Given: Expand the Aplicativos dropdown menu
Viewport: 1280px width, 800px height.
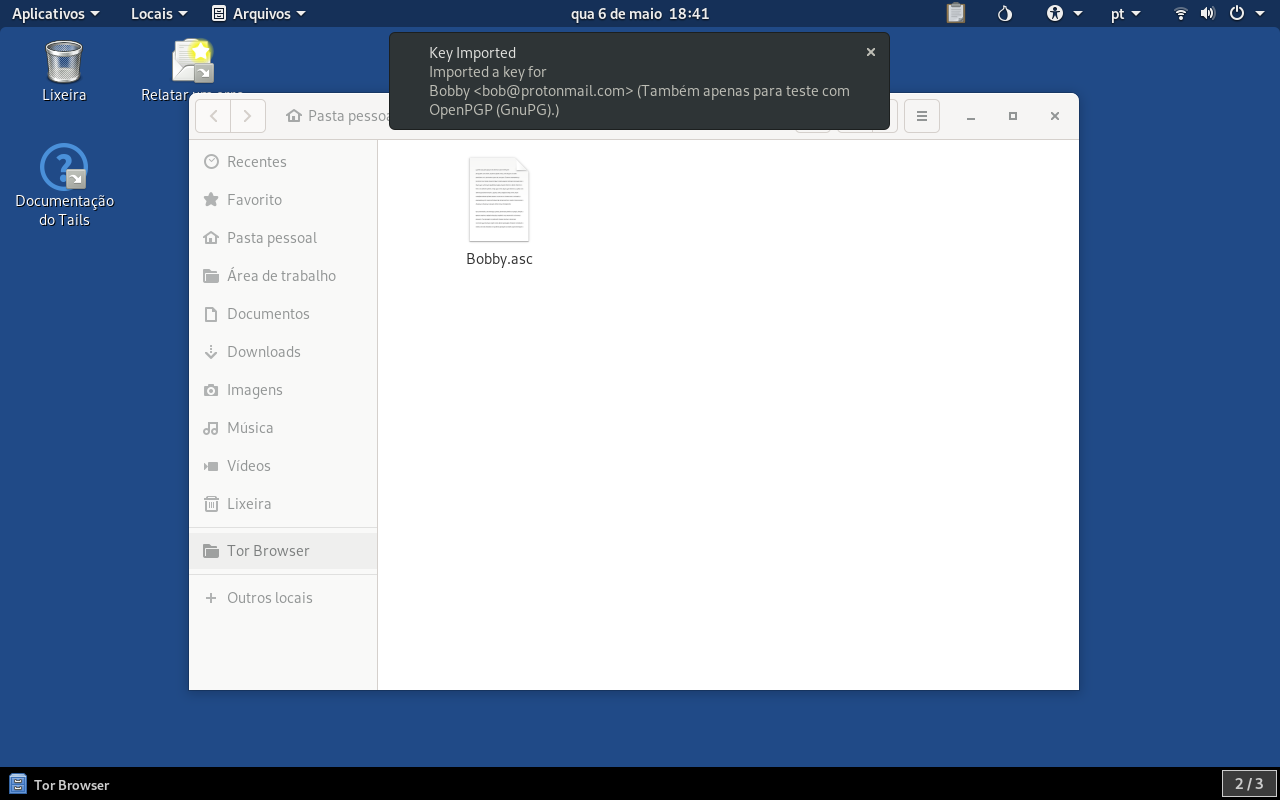Looking at the screenshot, I should tap(56, 14).
